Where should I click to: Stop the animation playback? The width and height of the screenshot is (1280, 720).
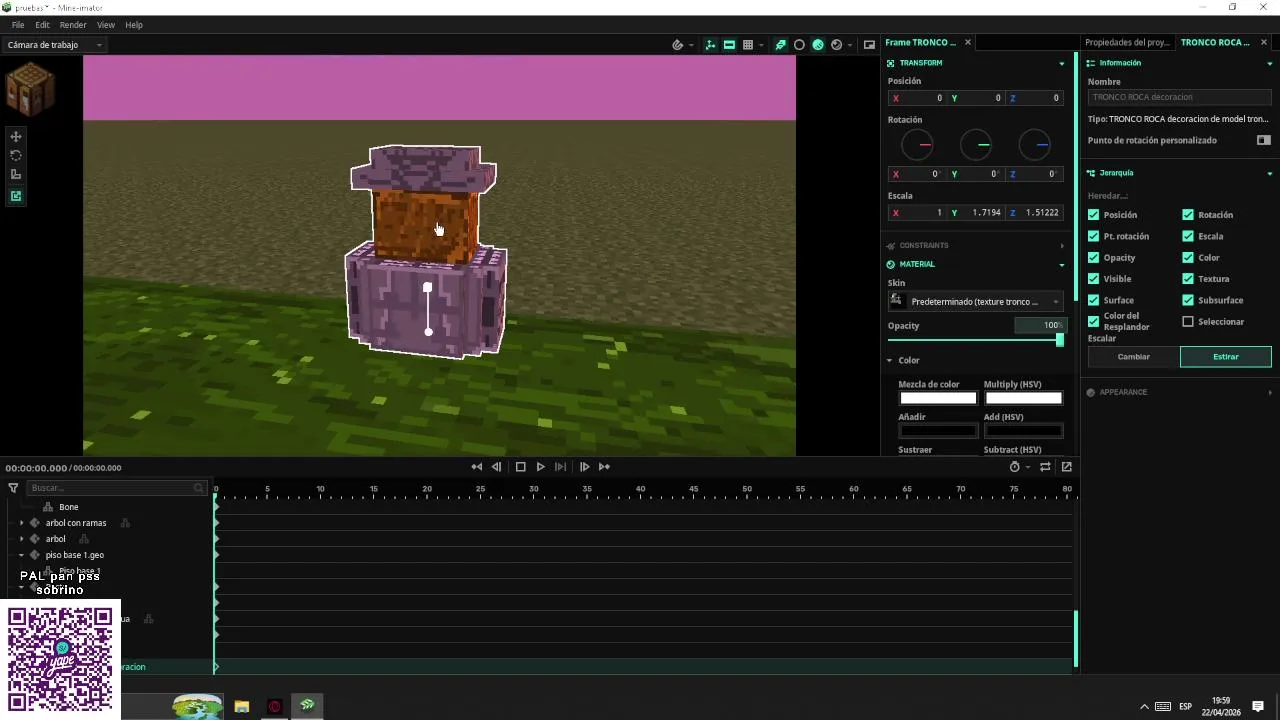pyautogui.click(x=520, y=467)
